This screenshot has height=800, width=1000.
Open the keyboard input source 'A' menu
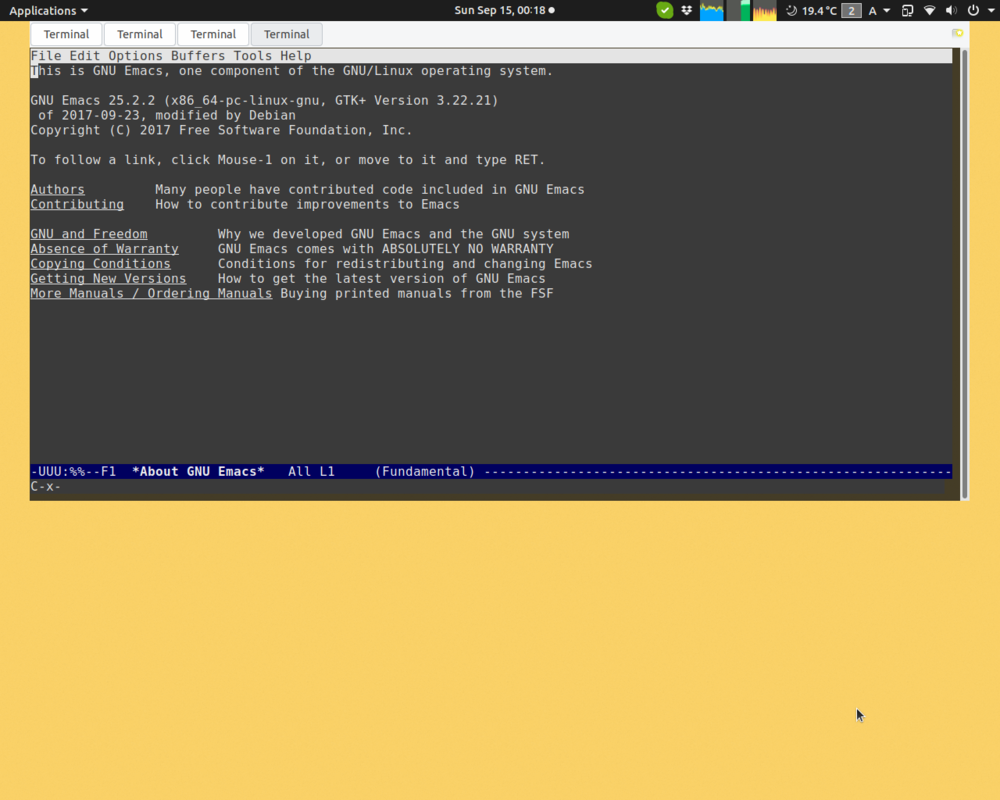879,10
